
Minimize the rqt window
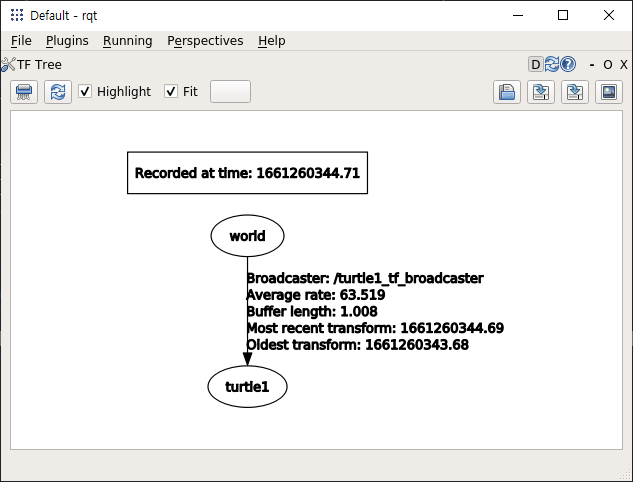pos(518,15)
